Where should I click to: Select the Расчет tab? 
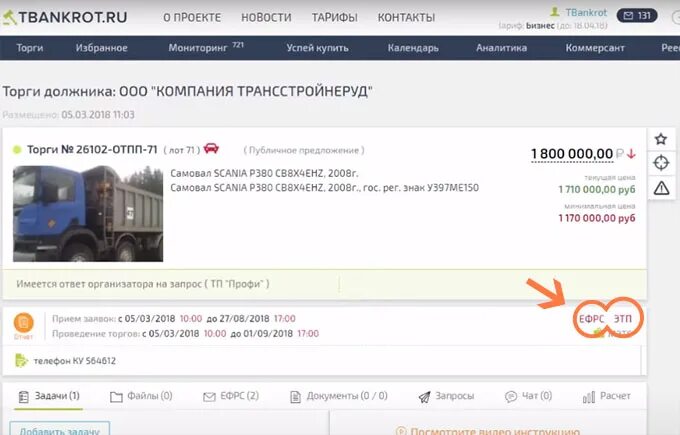pyautogui.click(x=607, y=396)
